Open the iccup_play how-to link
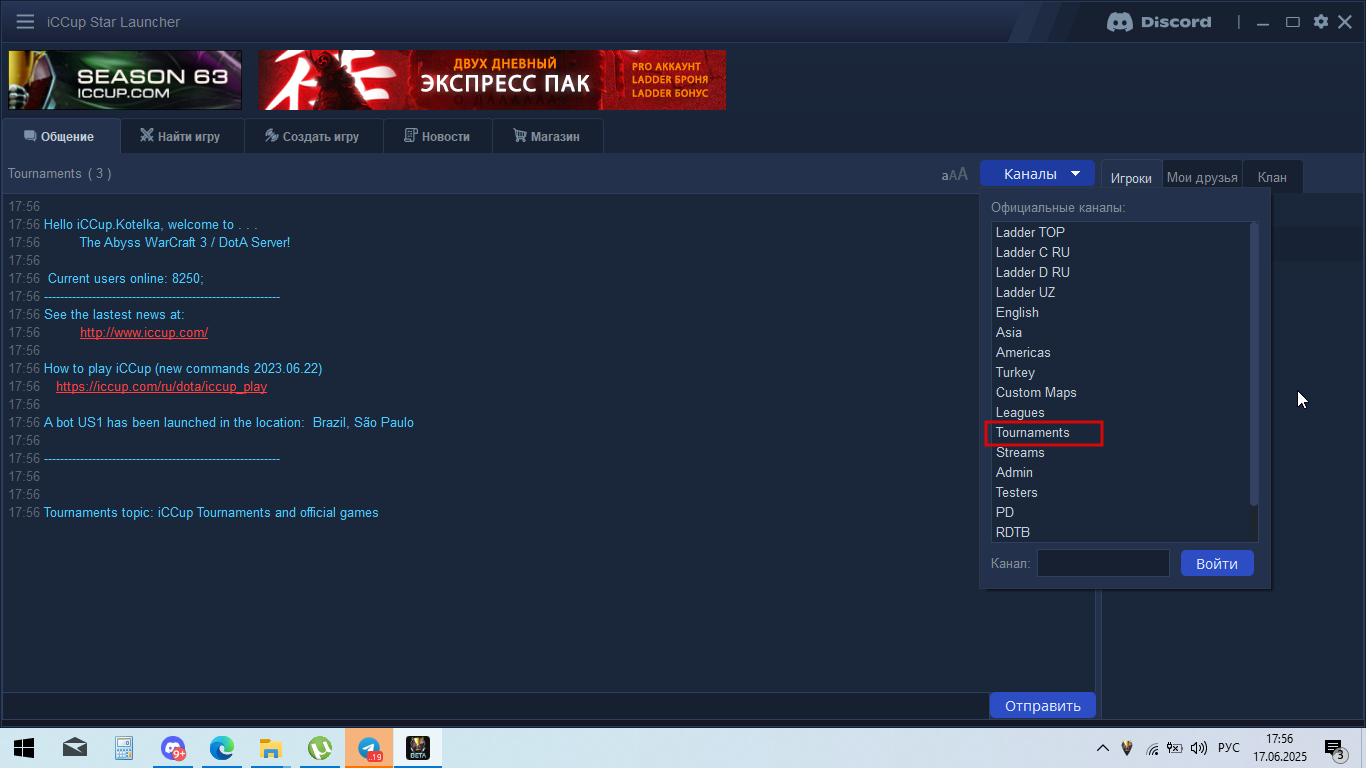1366x768 pixels. click(x=161, y=386)
